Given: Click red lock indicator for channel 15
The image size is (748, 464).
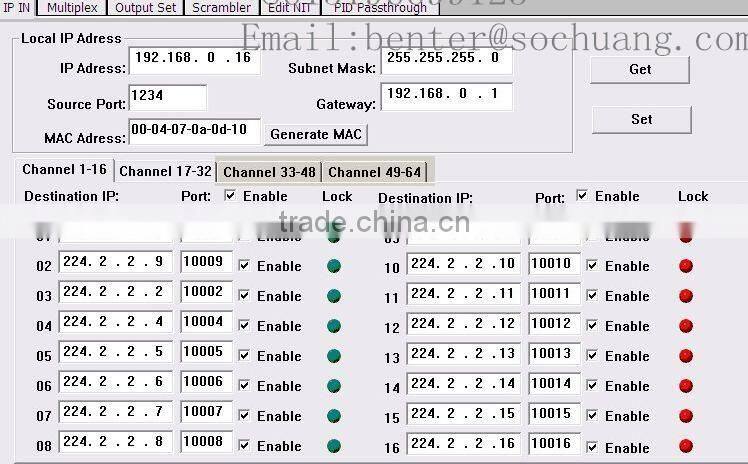Looking at the screenshot, I should [x=686, y=416].
